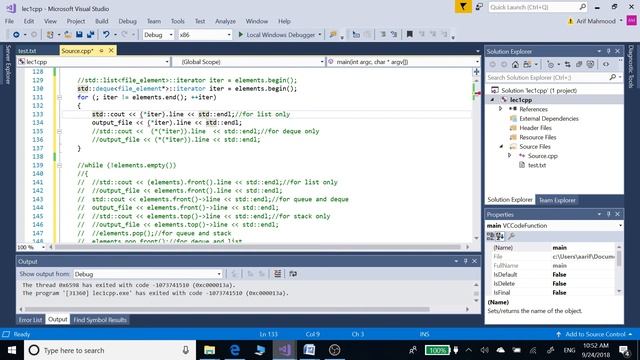
Task: Click the Save All icon
Action: click(90, 35)
